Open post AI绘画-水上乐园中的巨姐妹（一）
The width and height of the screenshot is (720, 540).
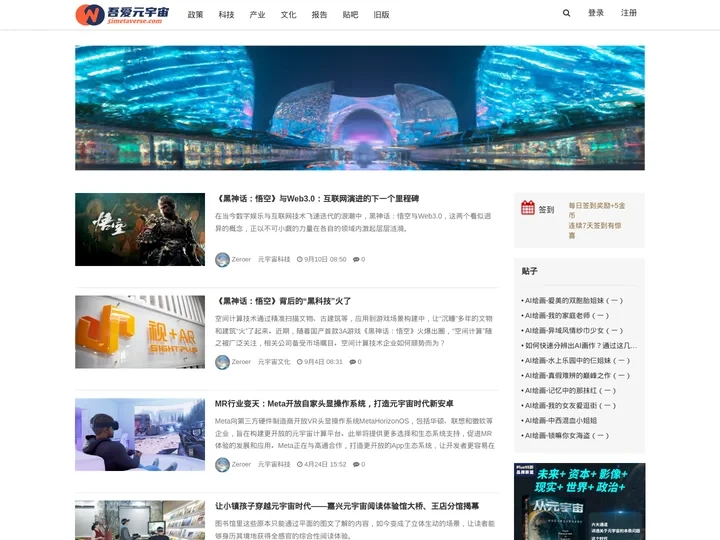(x=577, y=361)
